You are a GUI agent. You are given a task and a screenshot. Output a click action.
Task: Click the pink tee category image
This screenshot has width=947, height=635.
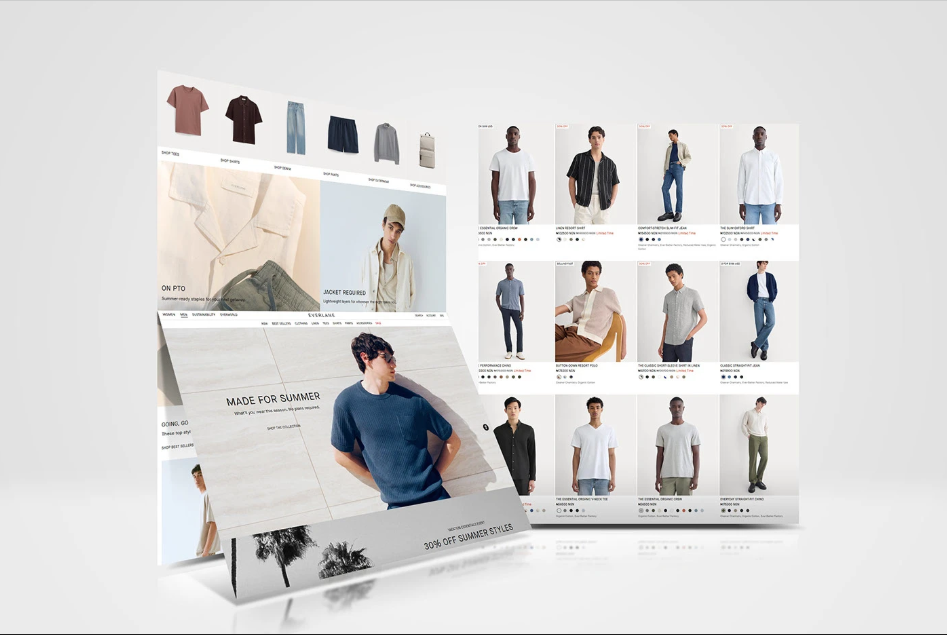point(188,110)
